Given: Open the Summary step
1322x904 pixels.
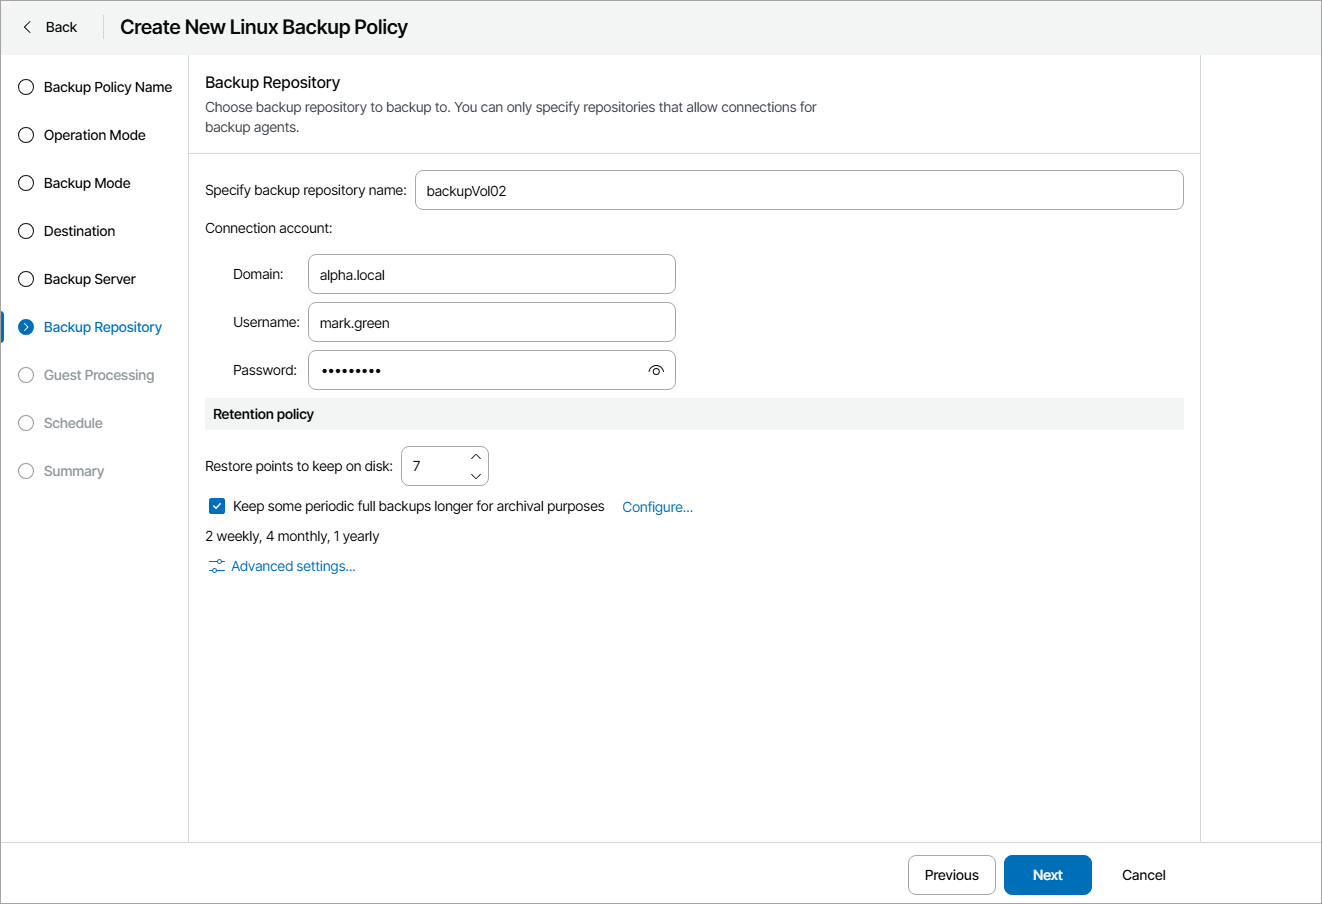Looking at the screenshot, I should [x=73, y=471].
